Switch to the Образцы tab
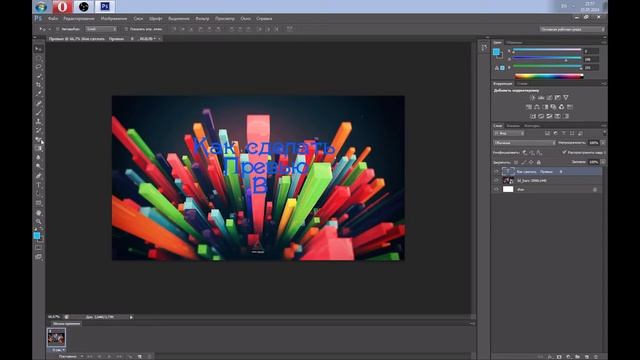The width and height of the screenshot is (640, 360). [514, 42]
